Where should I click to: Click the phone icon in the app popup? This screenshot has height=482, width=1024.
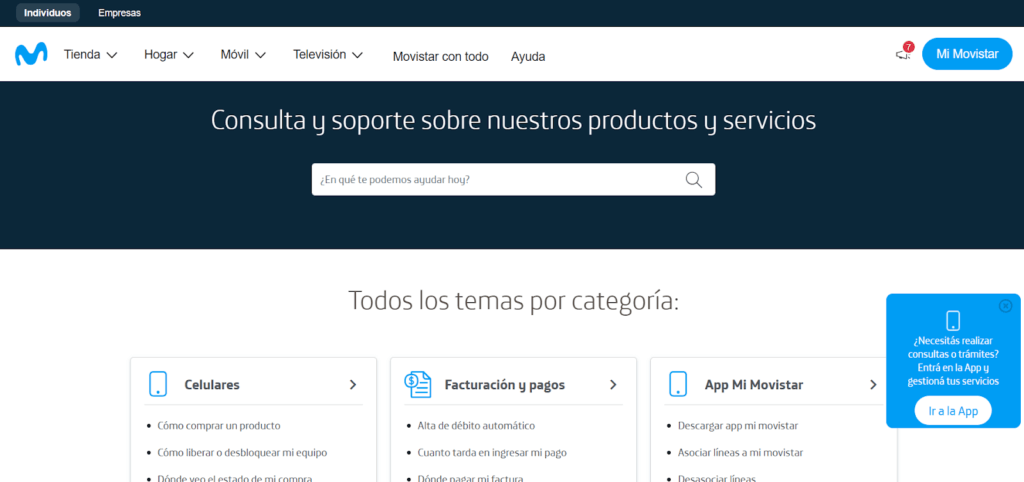coord(953,321)
